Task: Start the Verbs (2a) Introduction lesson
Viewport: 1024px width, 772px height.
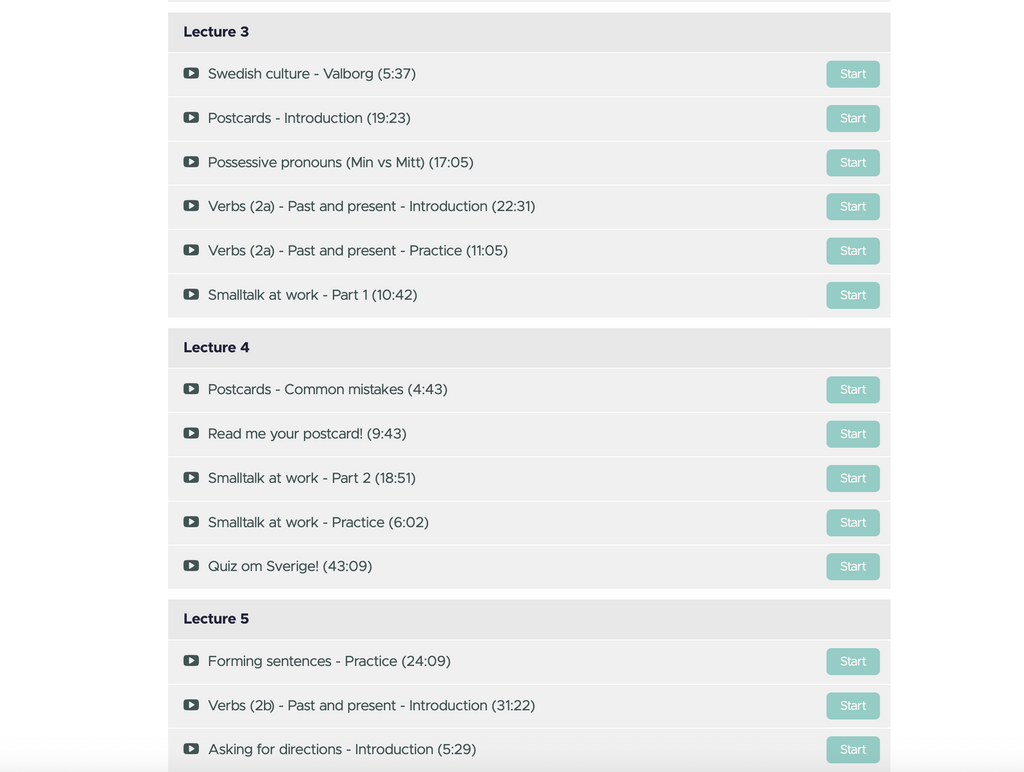Action: coord(853,206)
